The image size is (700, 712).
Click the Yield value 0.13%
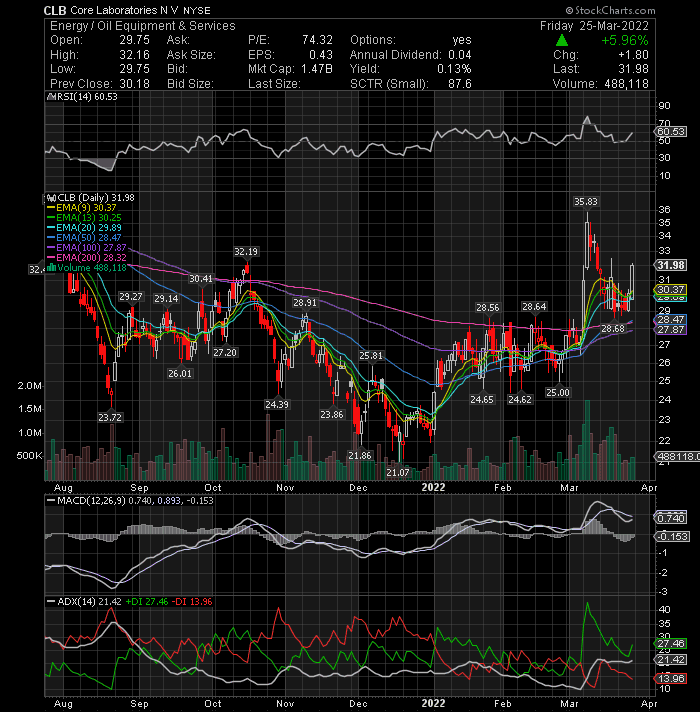pyautogui.click(x=454, y=69)
